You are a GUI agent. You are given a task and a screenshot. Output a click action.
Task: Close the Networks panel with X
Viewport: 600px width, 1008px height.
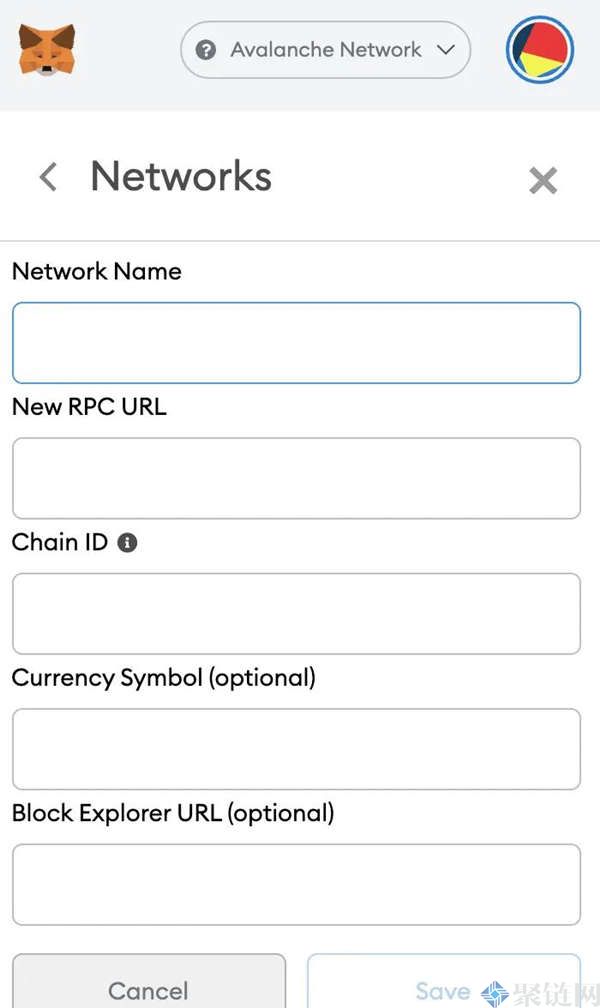tap(543, 180)
